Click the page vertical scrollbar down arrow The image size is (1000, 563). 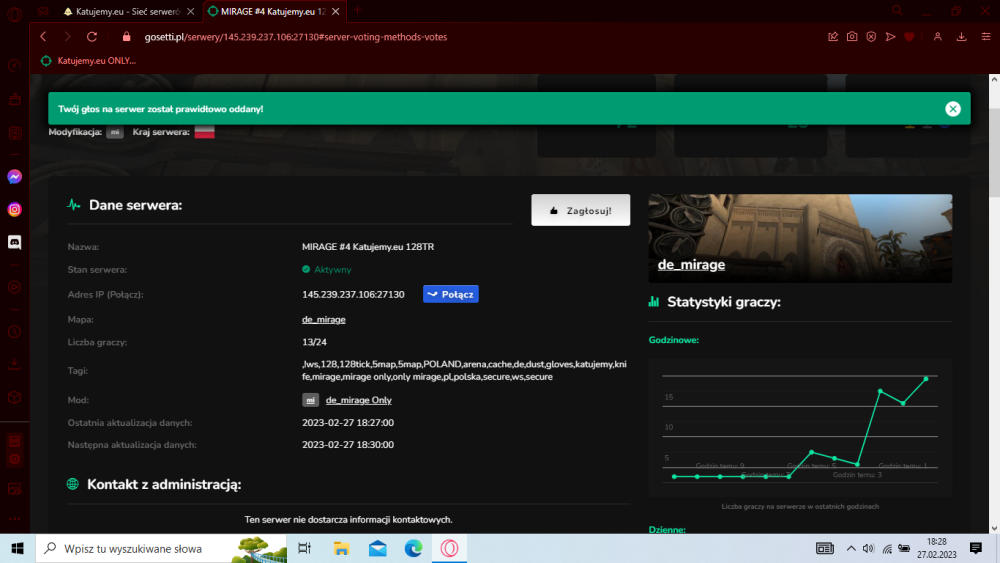pyautogui.click(x=994, y=528)
